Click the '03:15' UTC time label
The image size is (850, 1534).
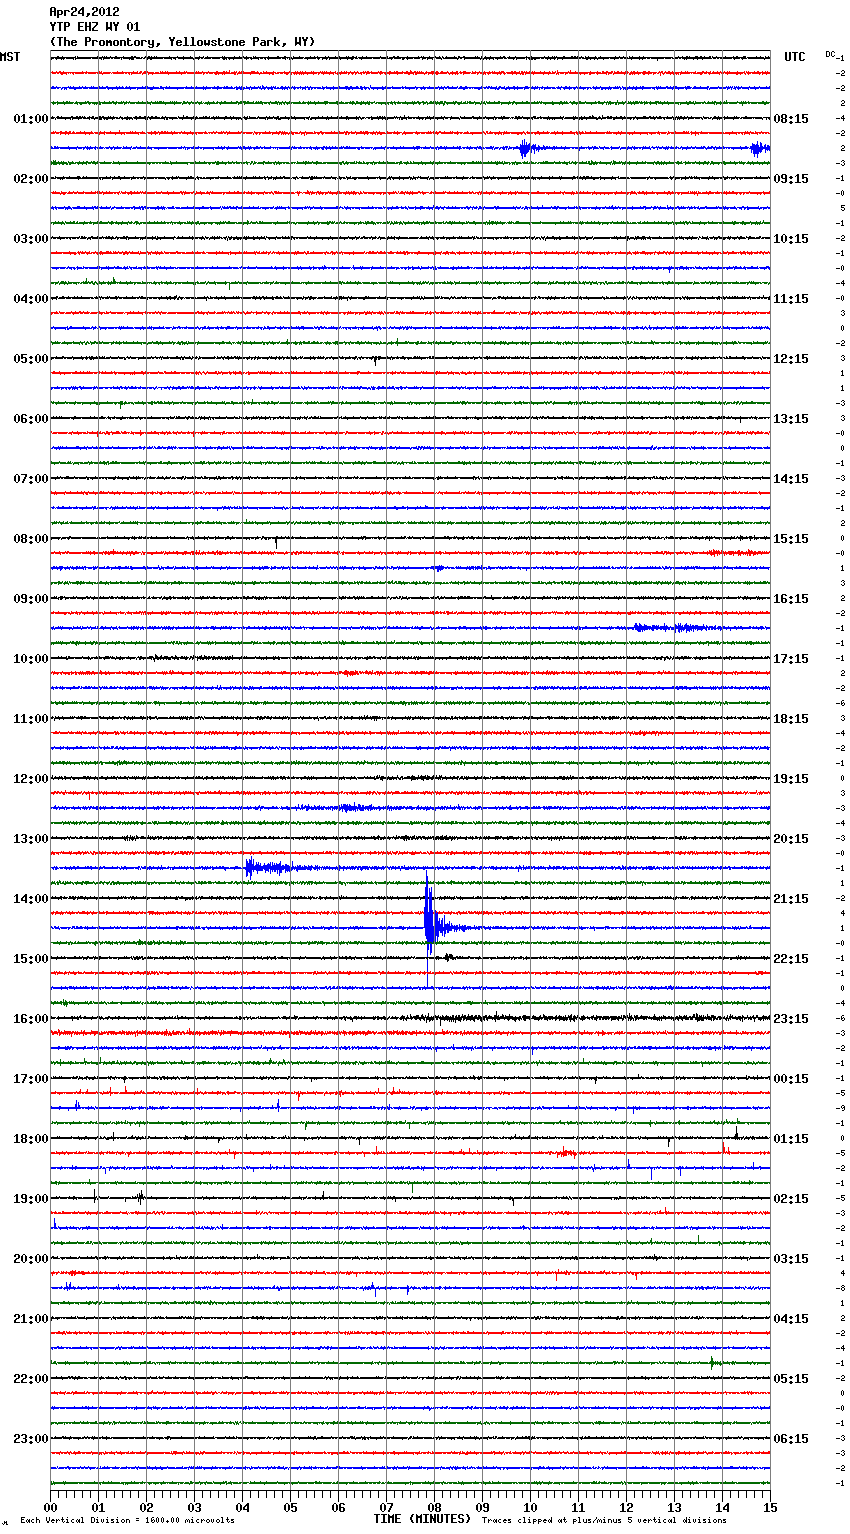click(791, 1259)
